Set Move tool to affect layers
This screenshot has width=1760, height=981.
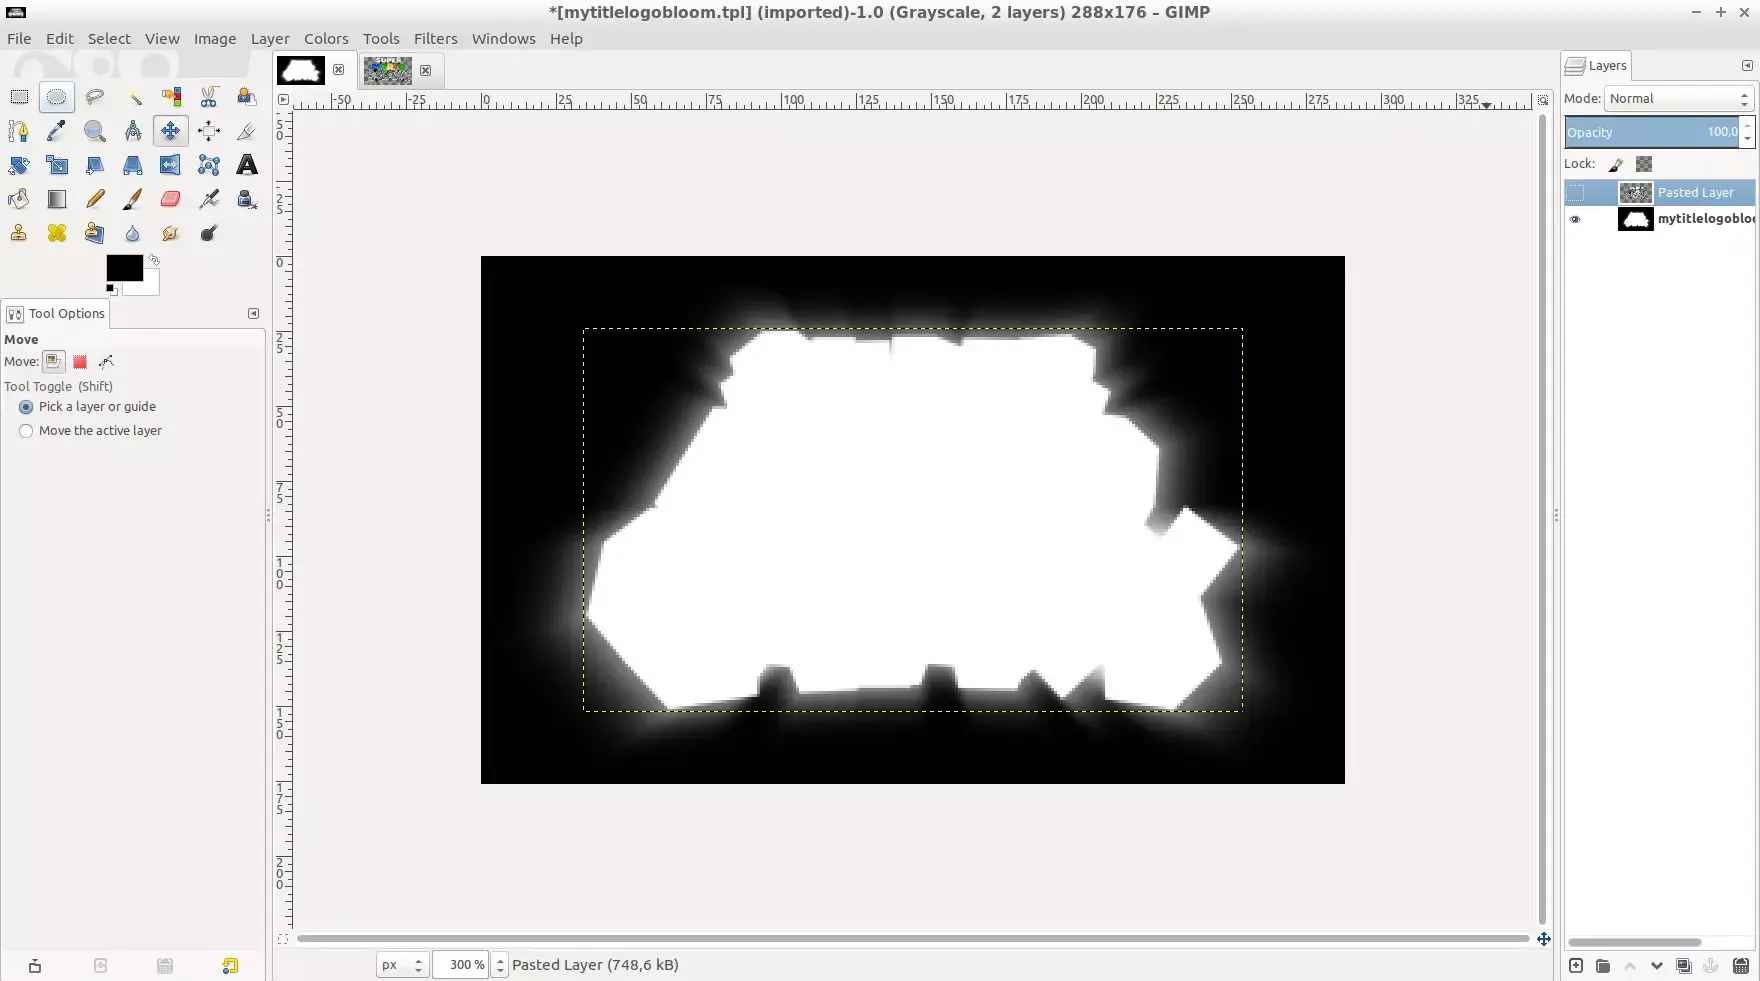(x=54, y=361)
